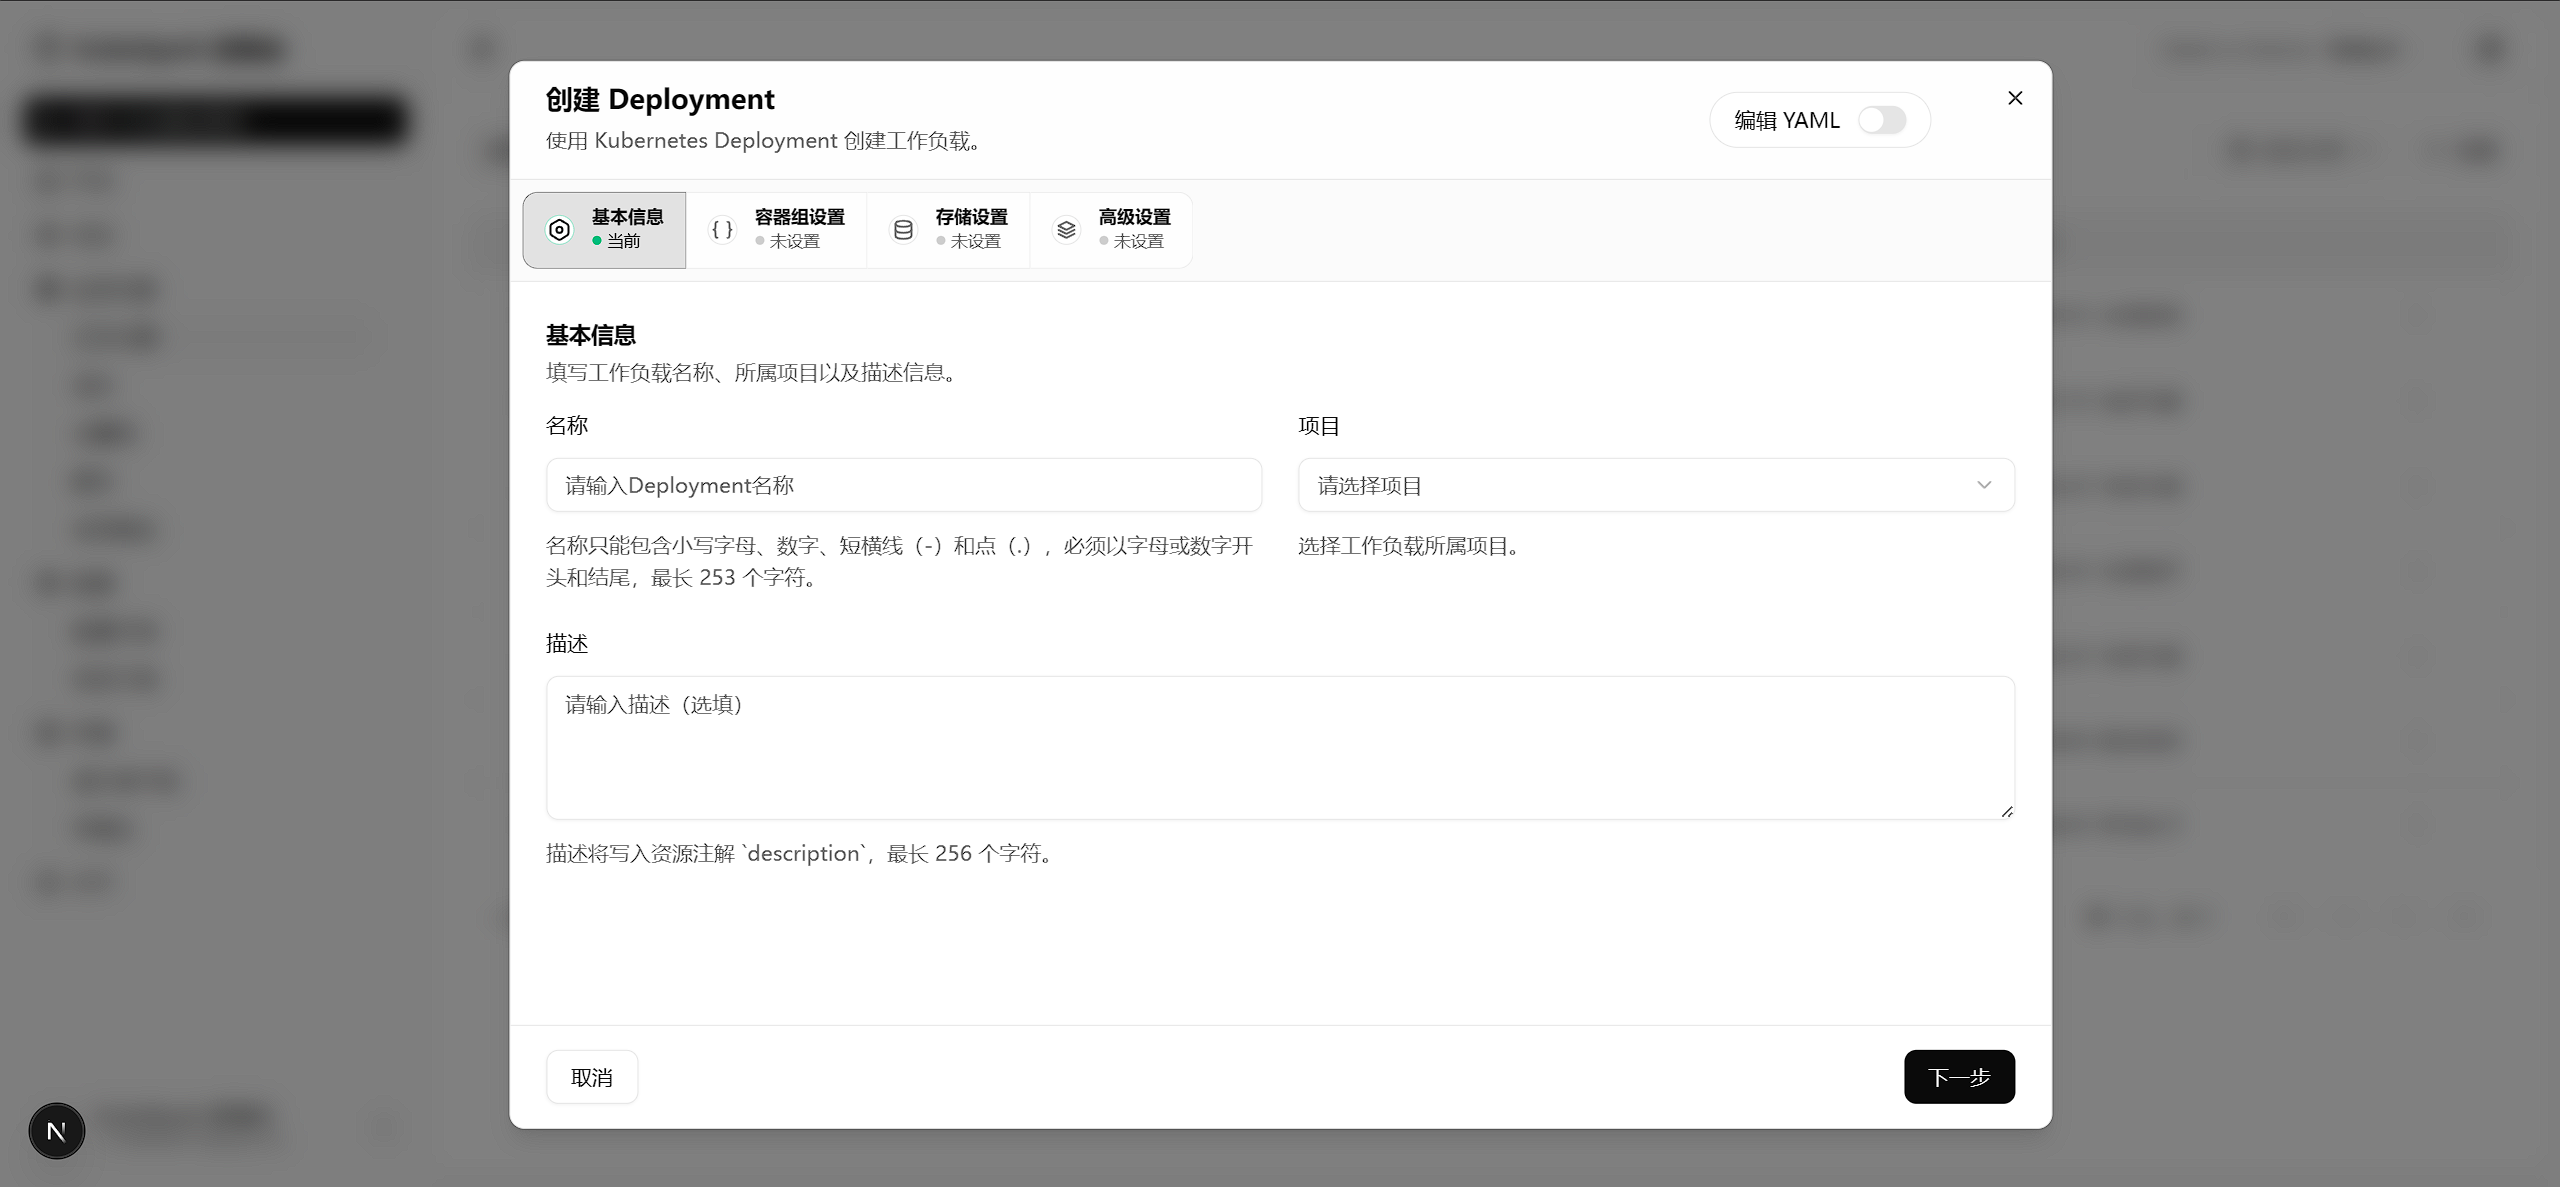Click the description textarea resize handle
This screenshot has width=2560, height=1187.
tap(2006, 811)
